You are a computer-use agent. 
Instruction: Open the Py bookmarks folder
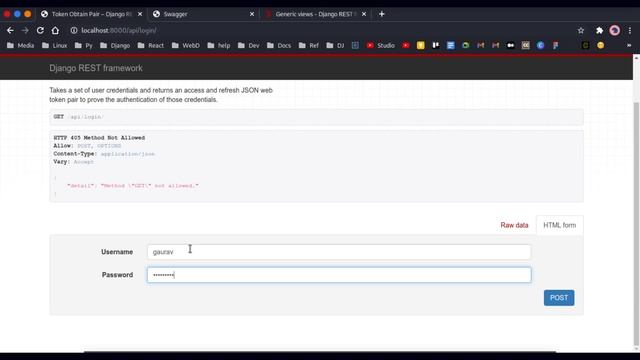click(84, 45)
